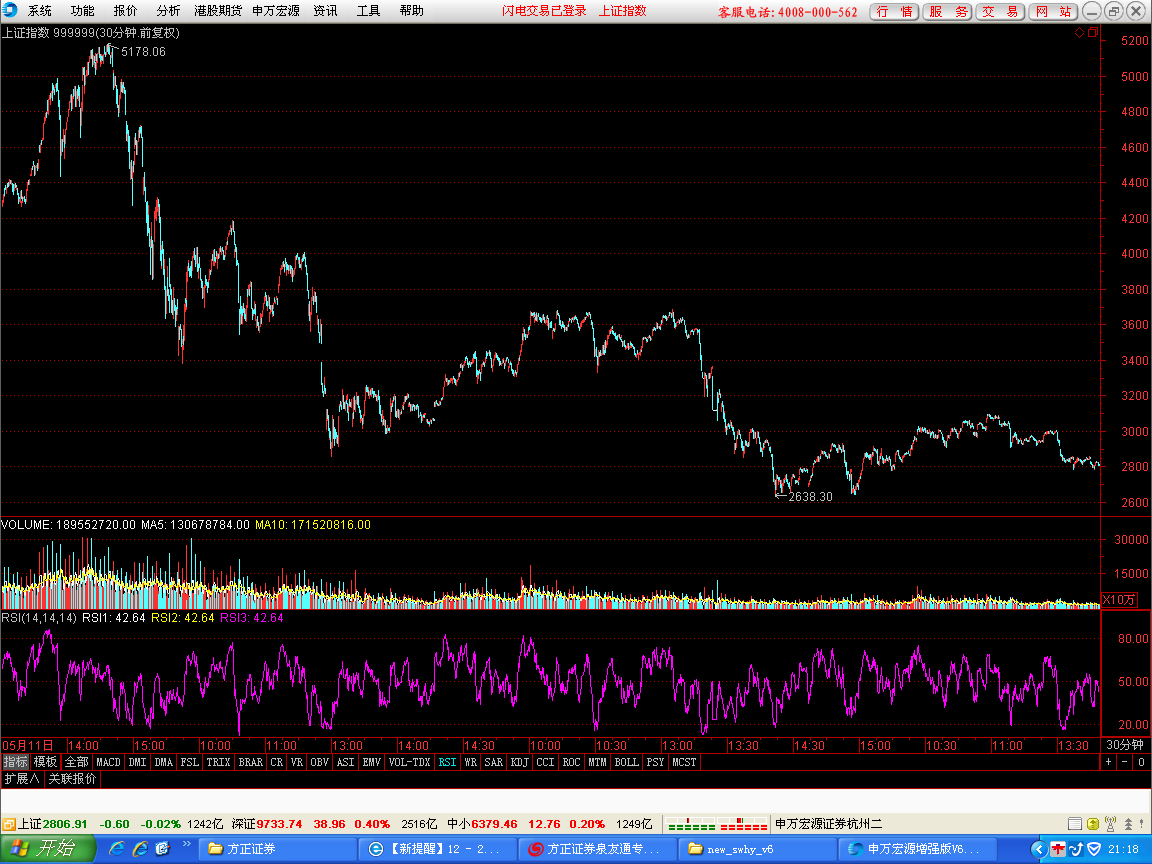Viewport: 1152px width, 864px height.
Task: Click the double up-arrow icon in status bar
Action: tap(1128, 824)
